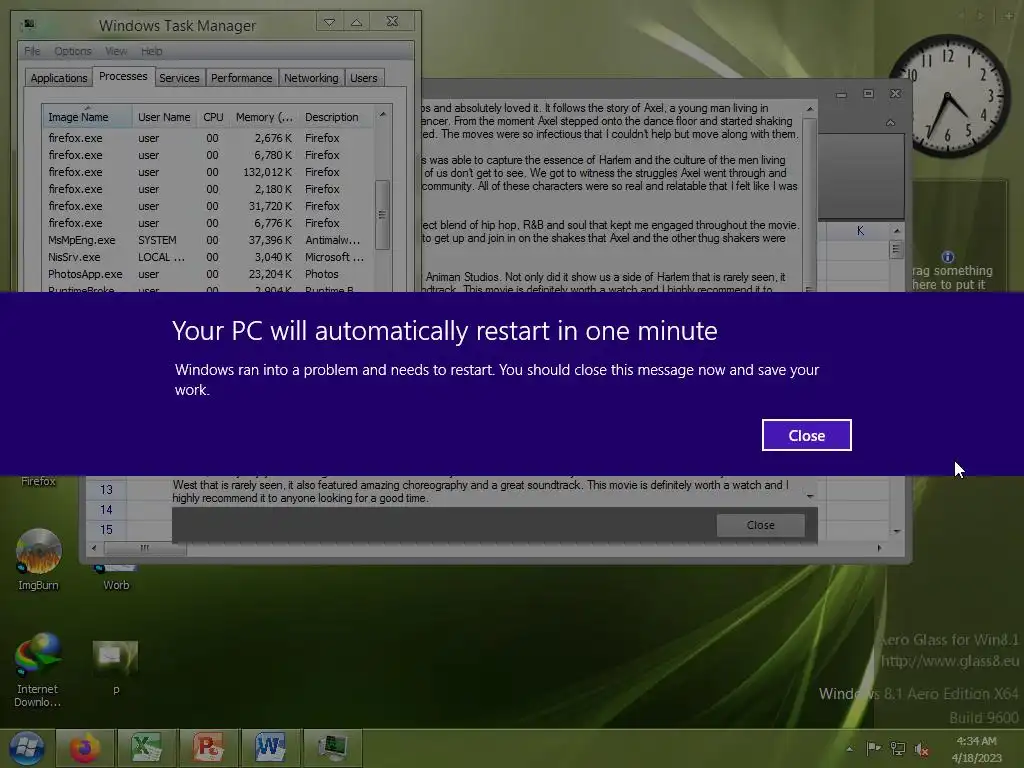Select the Processes tab in Task Manager
The width and height of the screenshot is (1024, 768).
(x=123, y=76)
